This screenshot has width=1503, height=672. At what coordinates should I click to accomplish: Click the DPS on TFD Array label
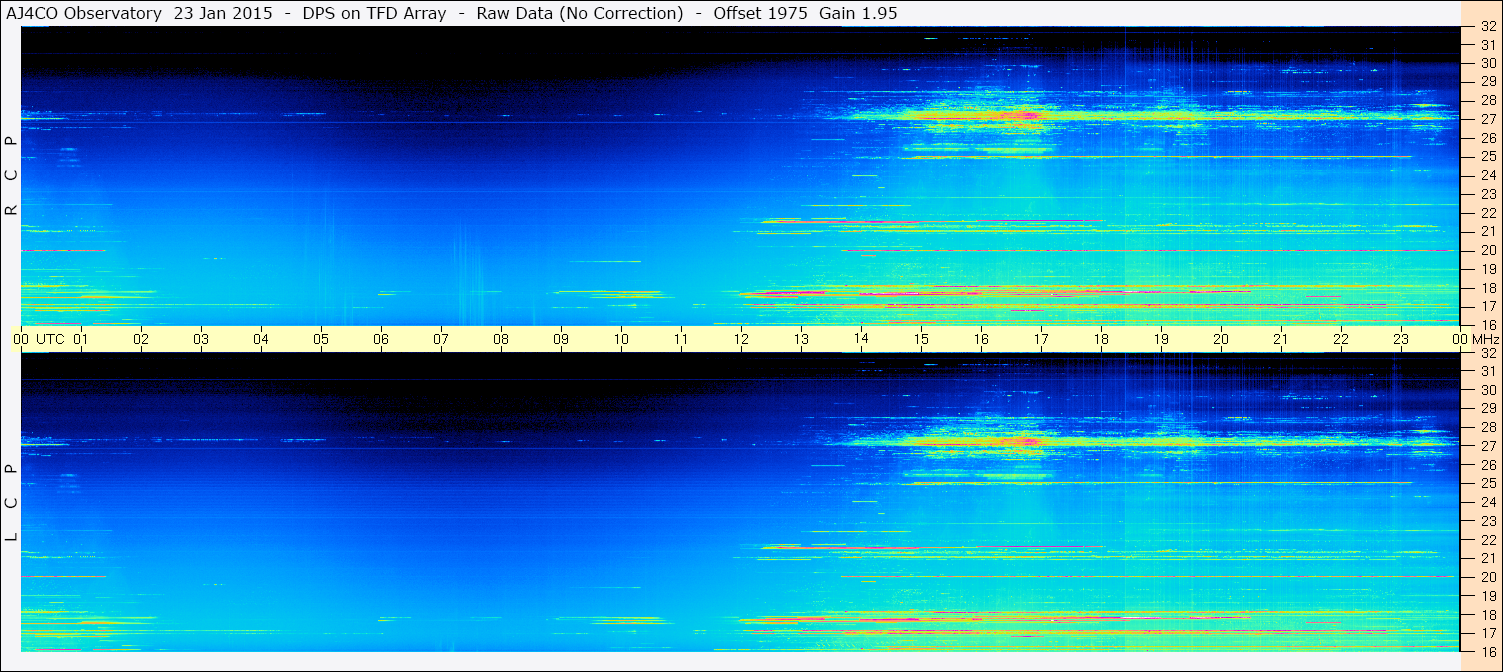pos(374,13)
